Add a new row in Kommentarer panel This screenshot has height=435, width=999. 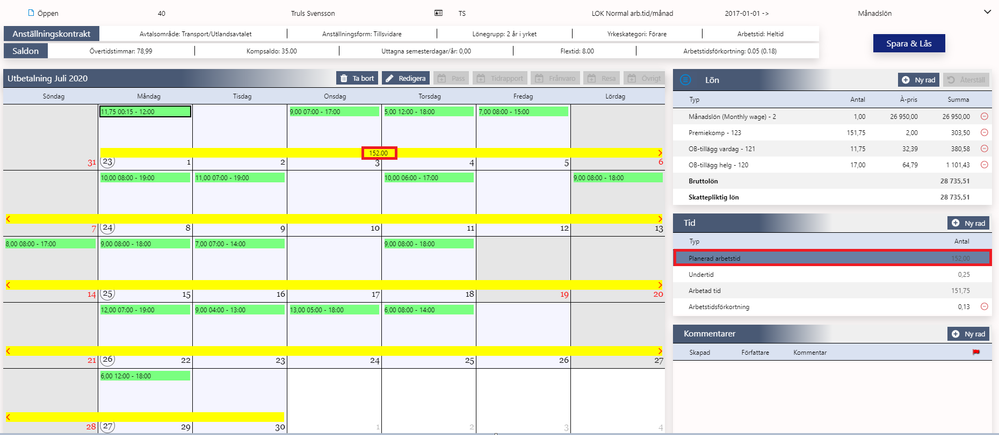tap(969, 334)
